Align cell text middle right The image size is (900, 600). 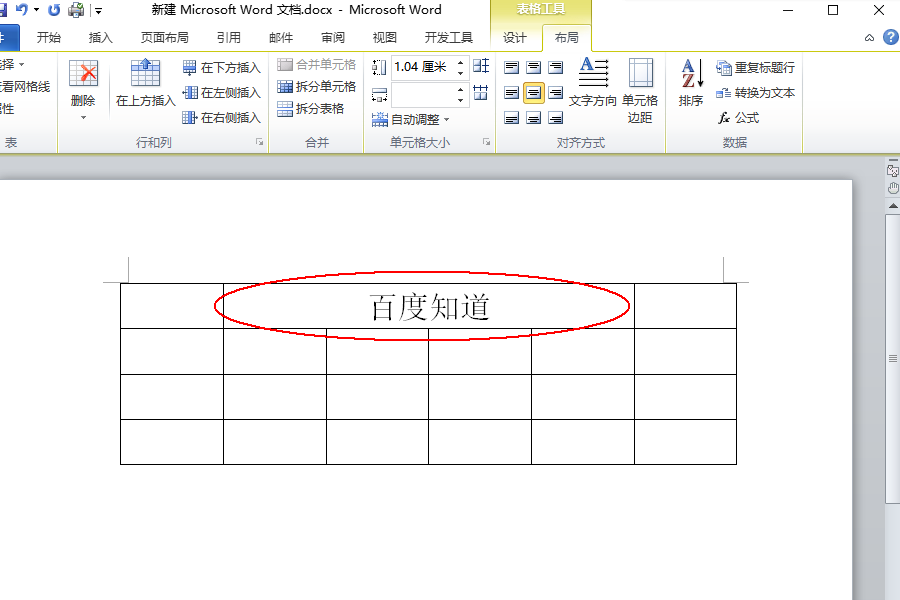[556, 92]
